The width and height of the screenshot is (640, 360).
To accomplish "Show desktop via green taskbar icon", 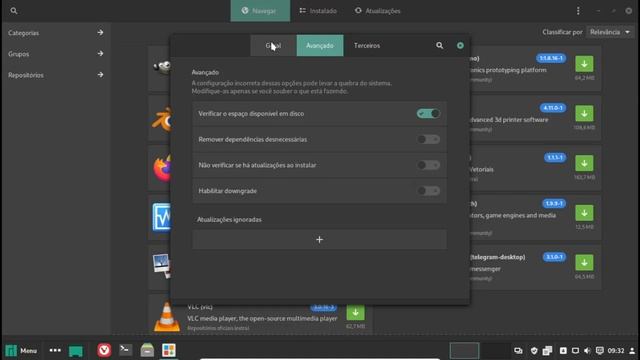I will coord(76,351).
